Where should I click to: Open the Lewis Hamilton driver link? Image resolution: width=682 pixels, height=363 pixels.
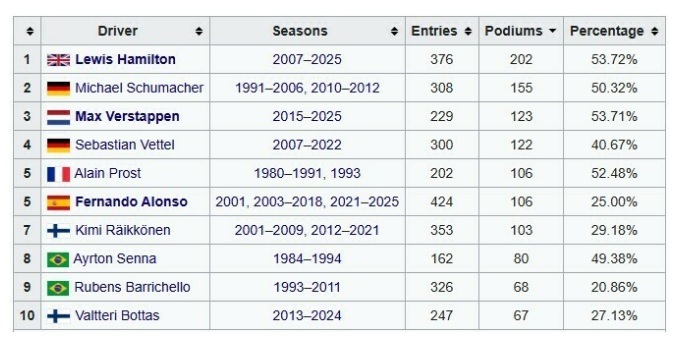(x=125, y=60)
